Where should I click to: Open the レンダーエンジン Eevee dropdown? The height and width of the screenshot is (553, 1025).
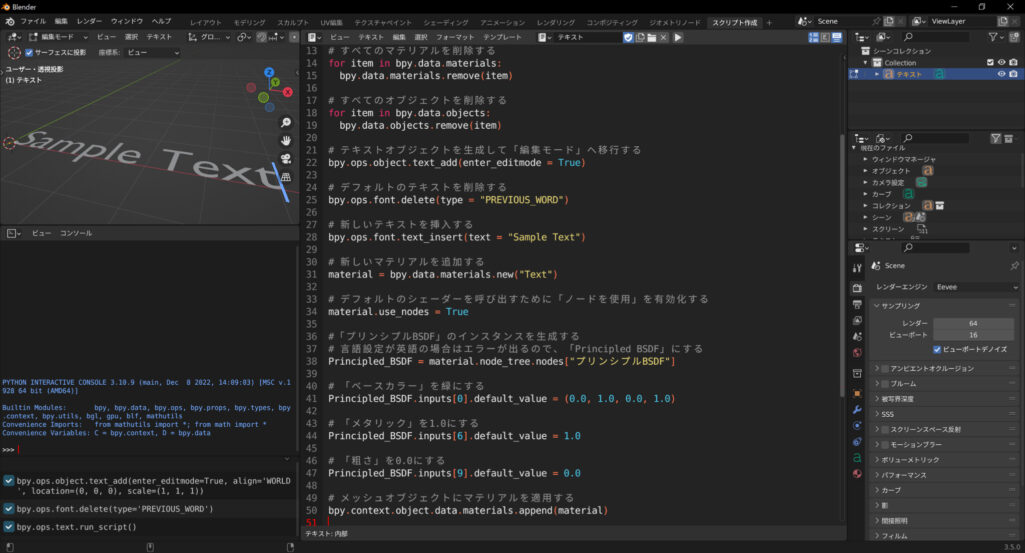click(x=977, y=287)
